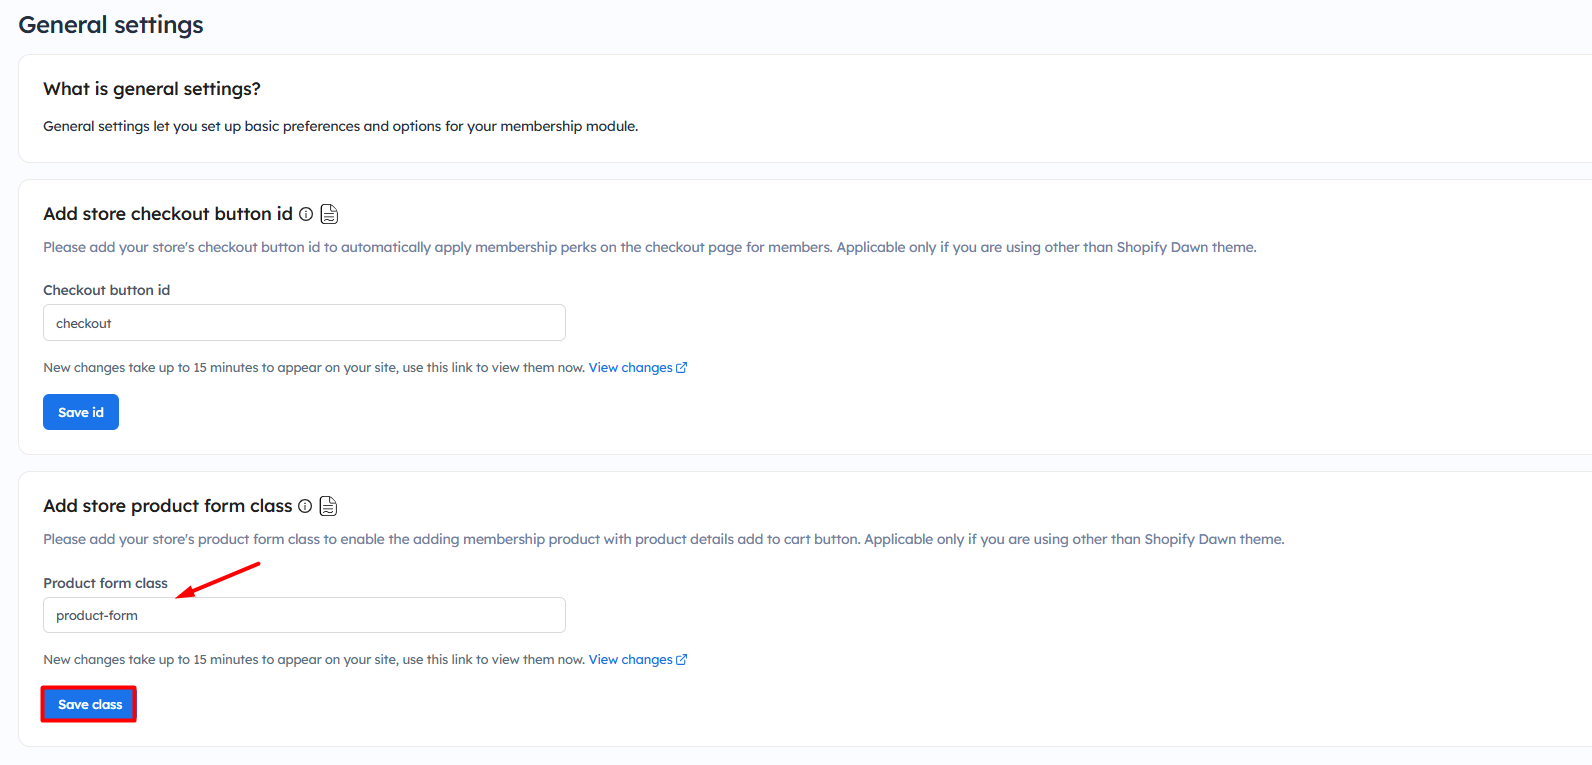Click the "Product form class" field label
Image resolution: width=1592 pixels, height=765 pixels.
coord(105,583)
